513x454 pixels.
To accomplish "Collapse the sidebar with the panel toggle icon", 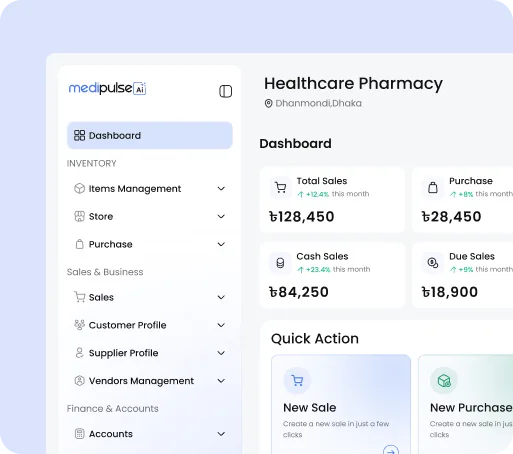I will [x=225, y=91].
